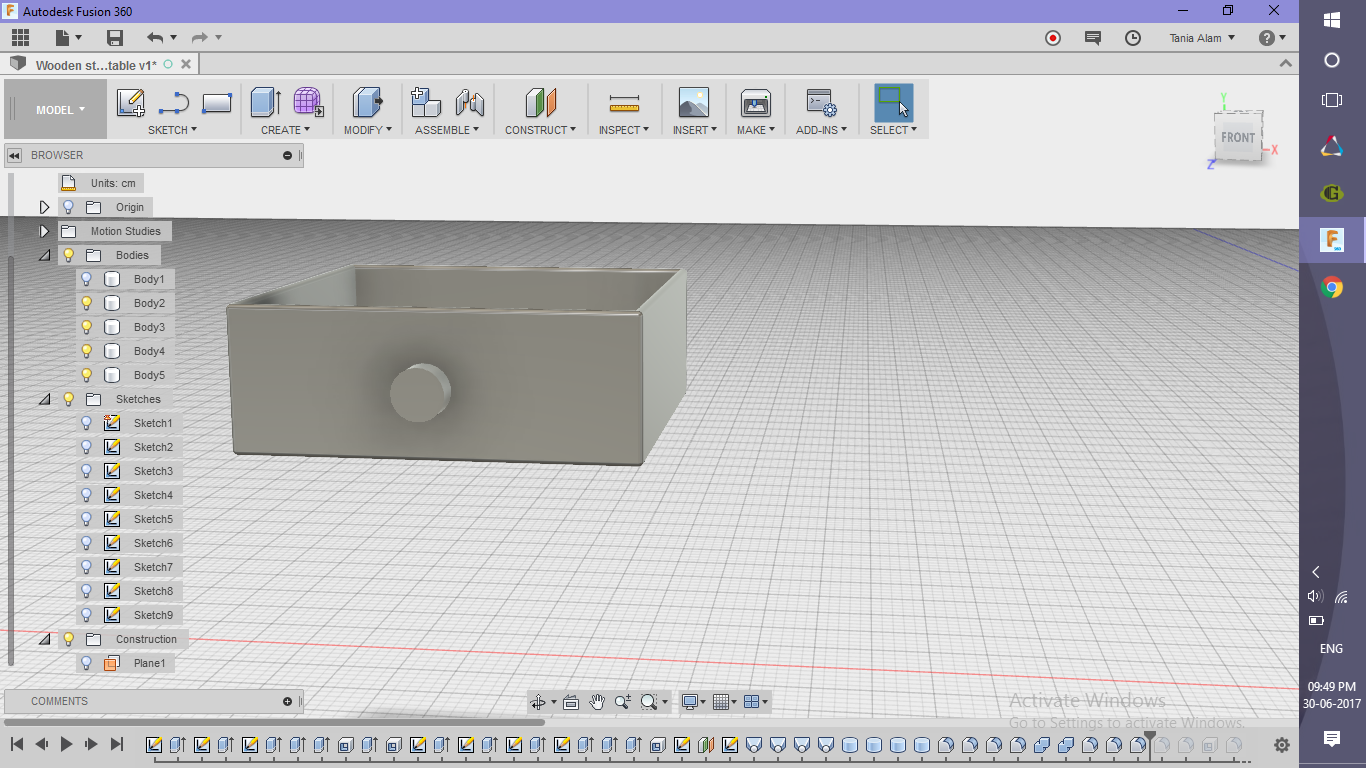
Task: Open the Tania Alam account dropdown
Action: click(x=1202, y=38)
